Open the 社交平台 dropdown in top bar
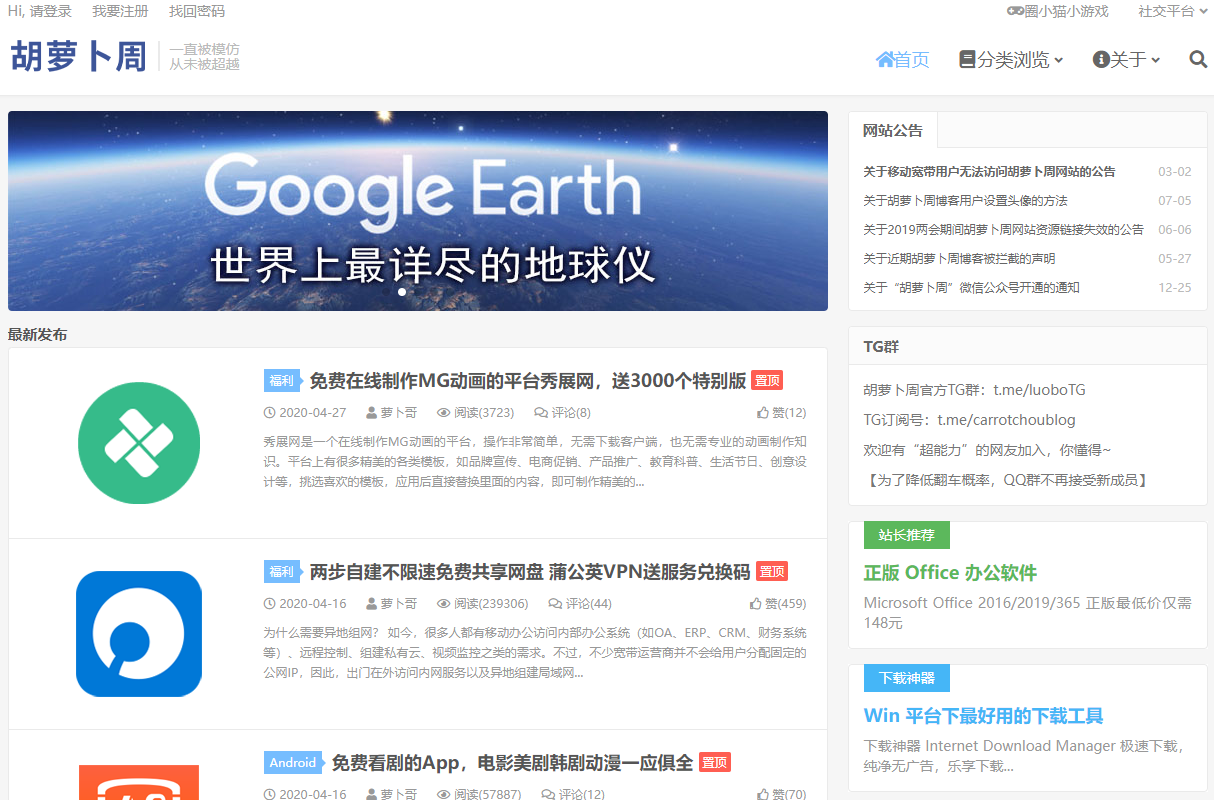Image resolution: width=1214 pixels, height=800 pixels. click(x=1172, y=11)
